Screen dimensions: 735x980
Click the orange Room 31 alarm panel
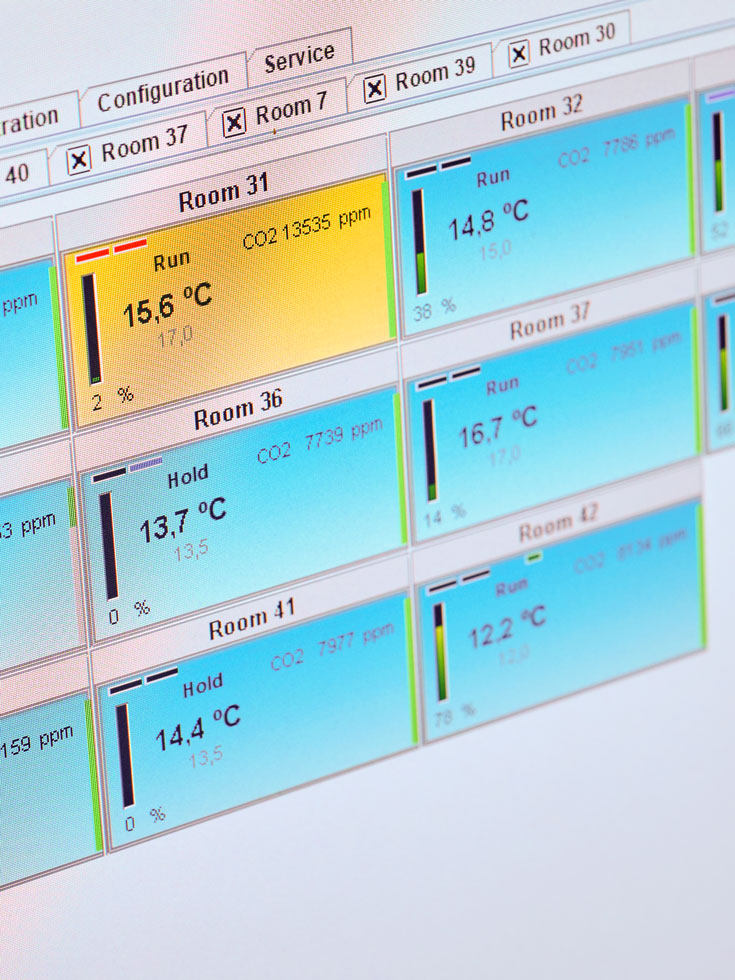point(229,298)
